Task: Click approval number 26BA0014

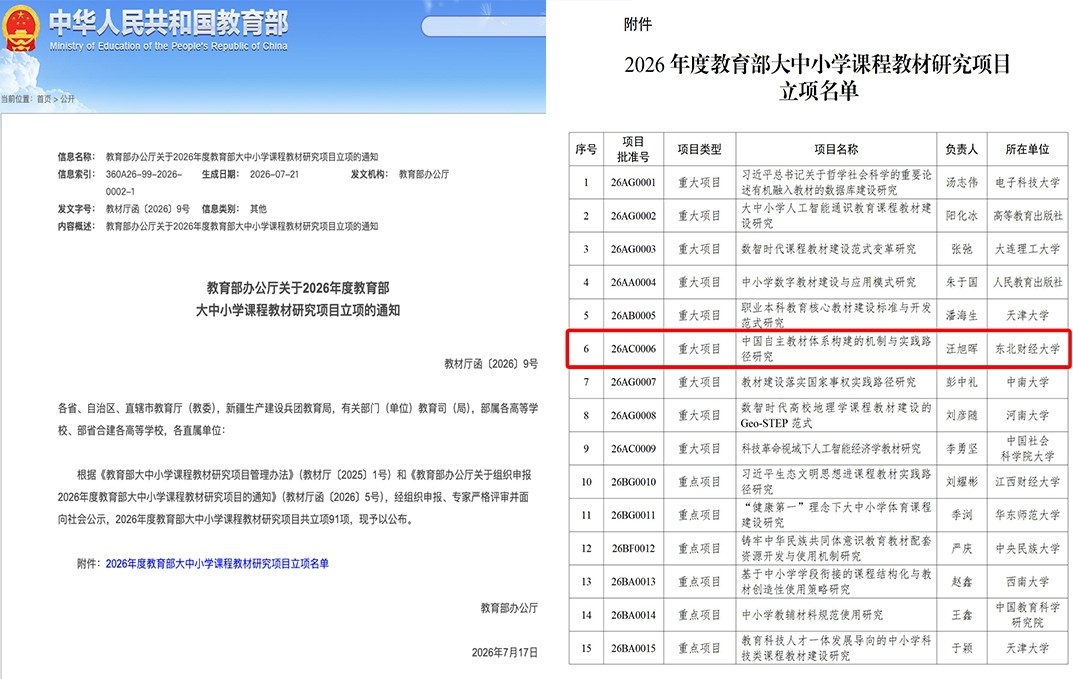Action: (x=633, y=615)
